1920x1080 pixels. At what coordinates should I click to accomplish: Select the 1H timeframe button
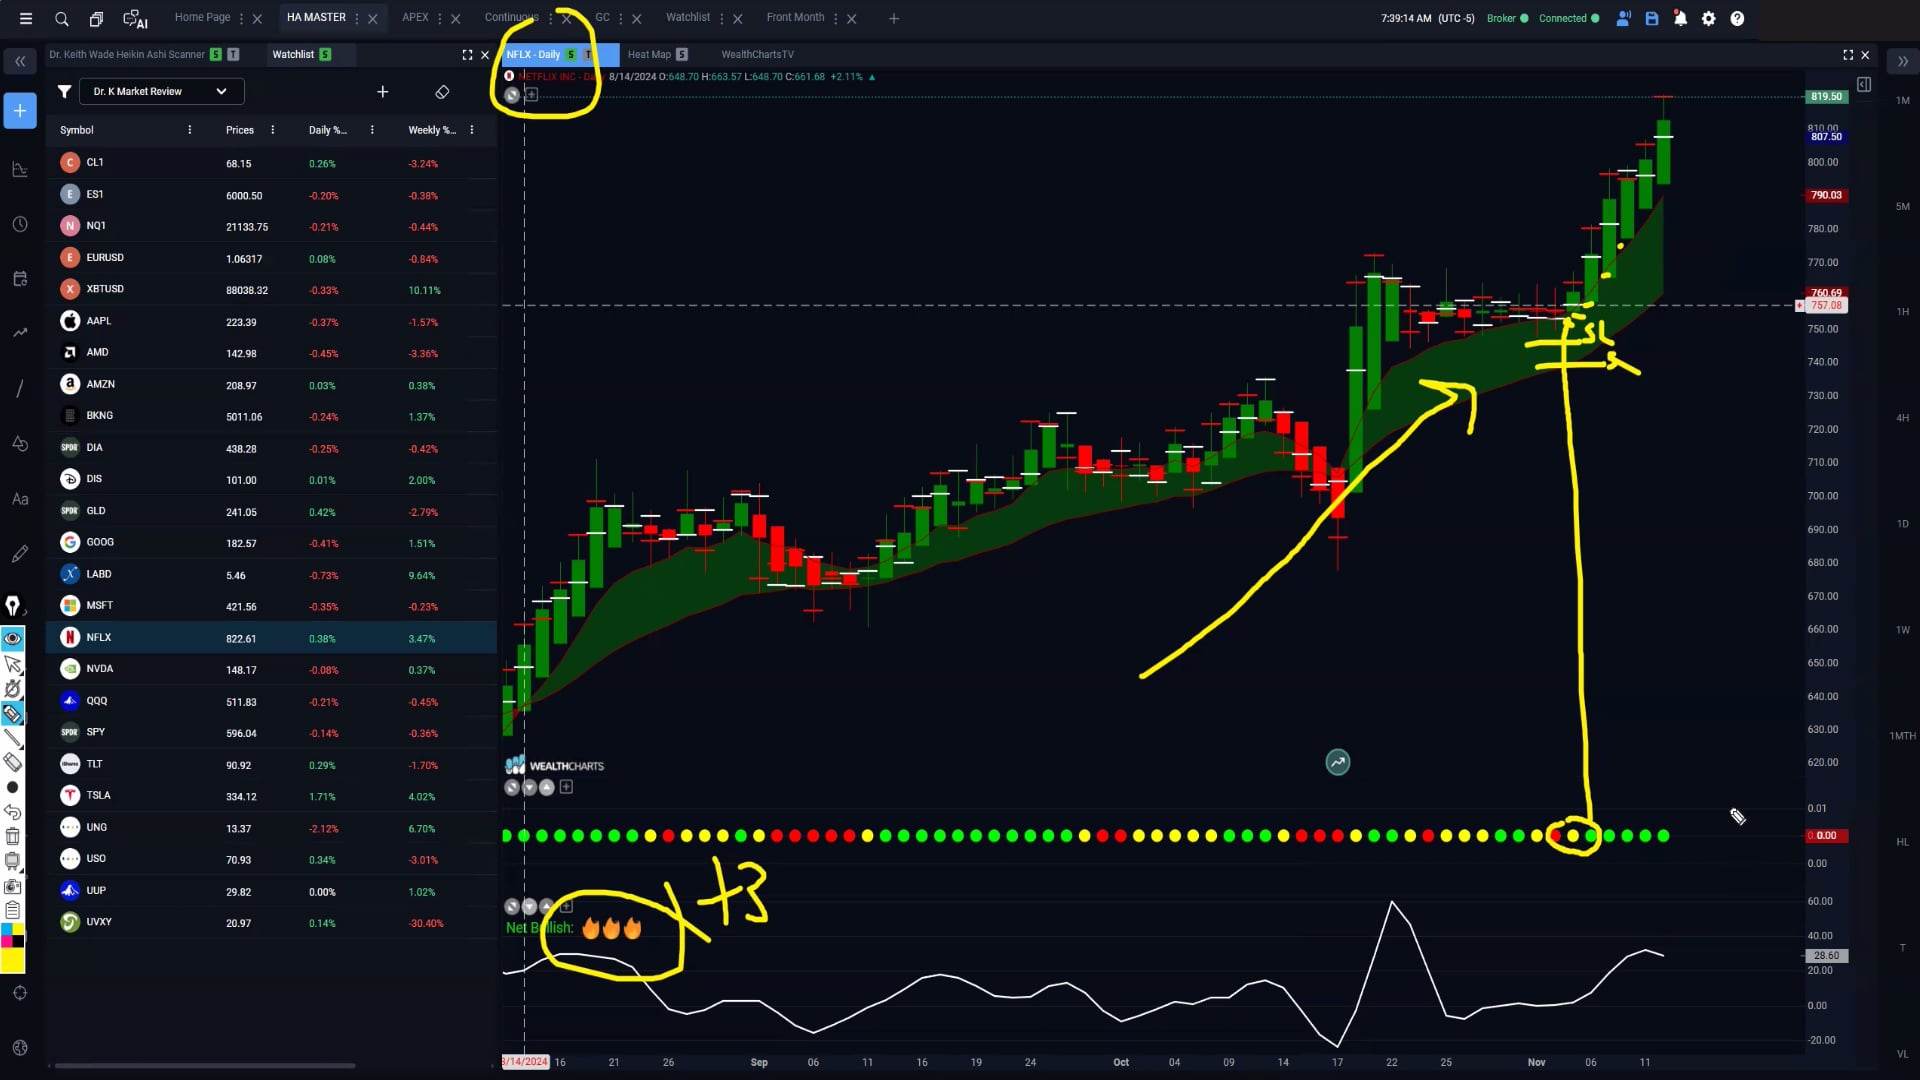point(1902,312)
